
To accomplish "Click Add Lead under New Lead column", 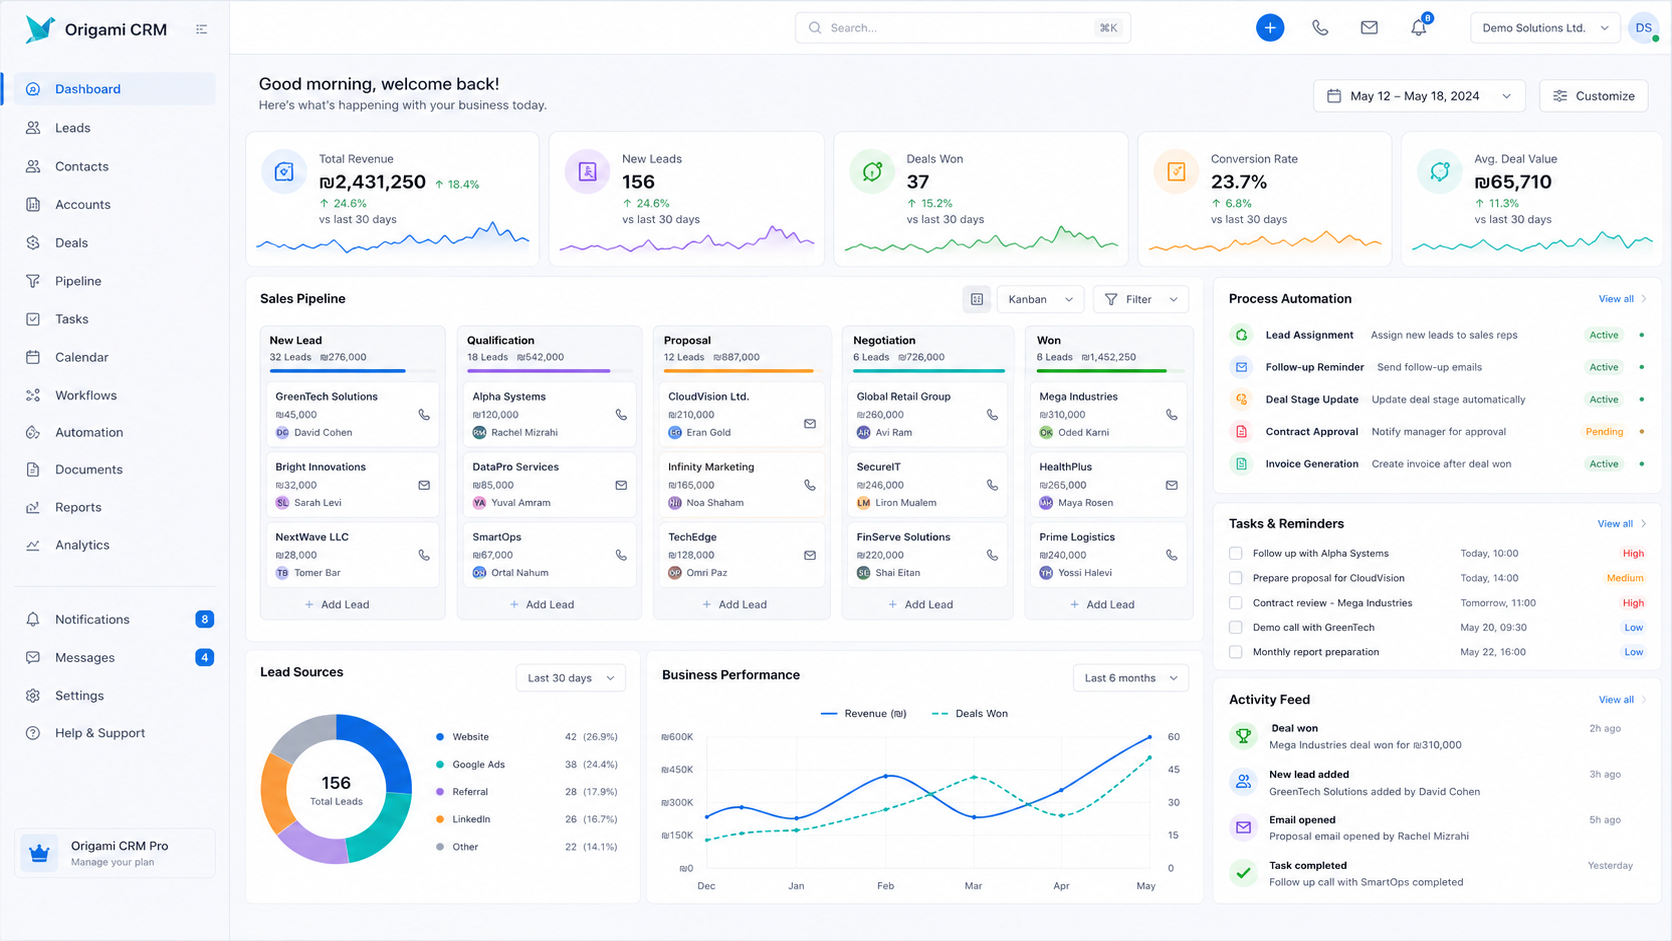I will tap(338, 605).
